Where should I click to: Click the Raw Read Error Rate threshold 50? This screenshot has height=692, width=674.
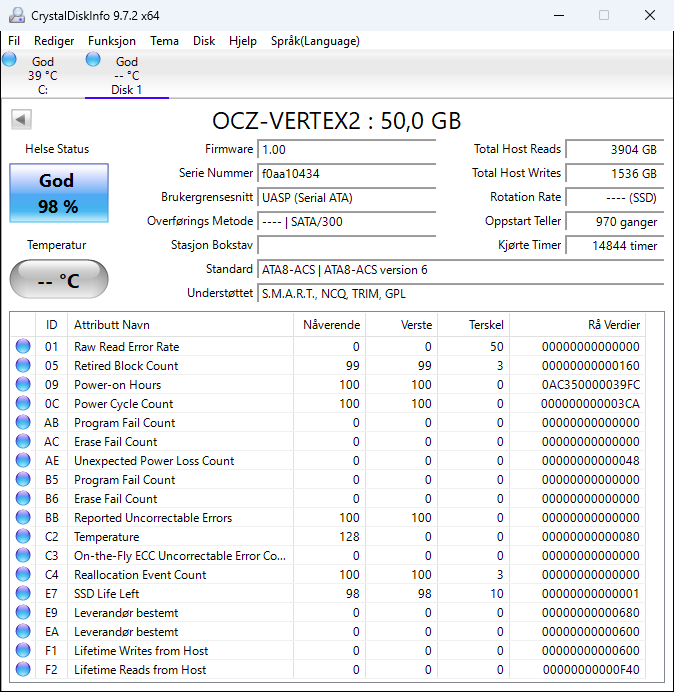coord(497,347)
